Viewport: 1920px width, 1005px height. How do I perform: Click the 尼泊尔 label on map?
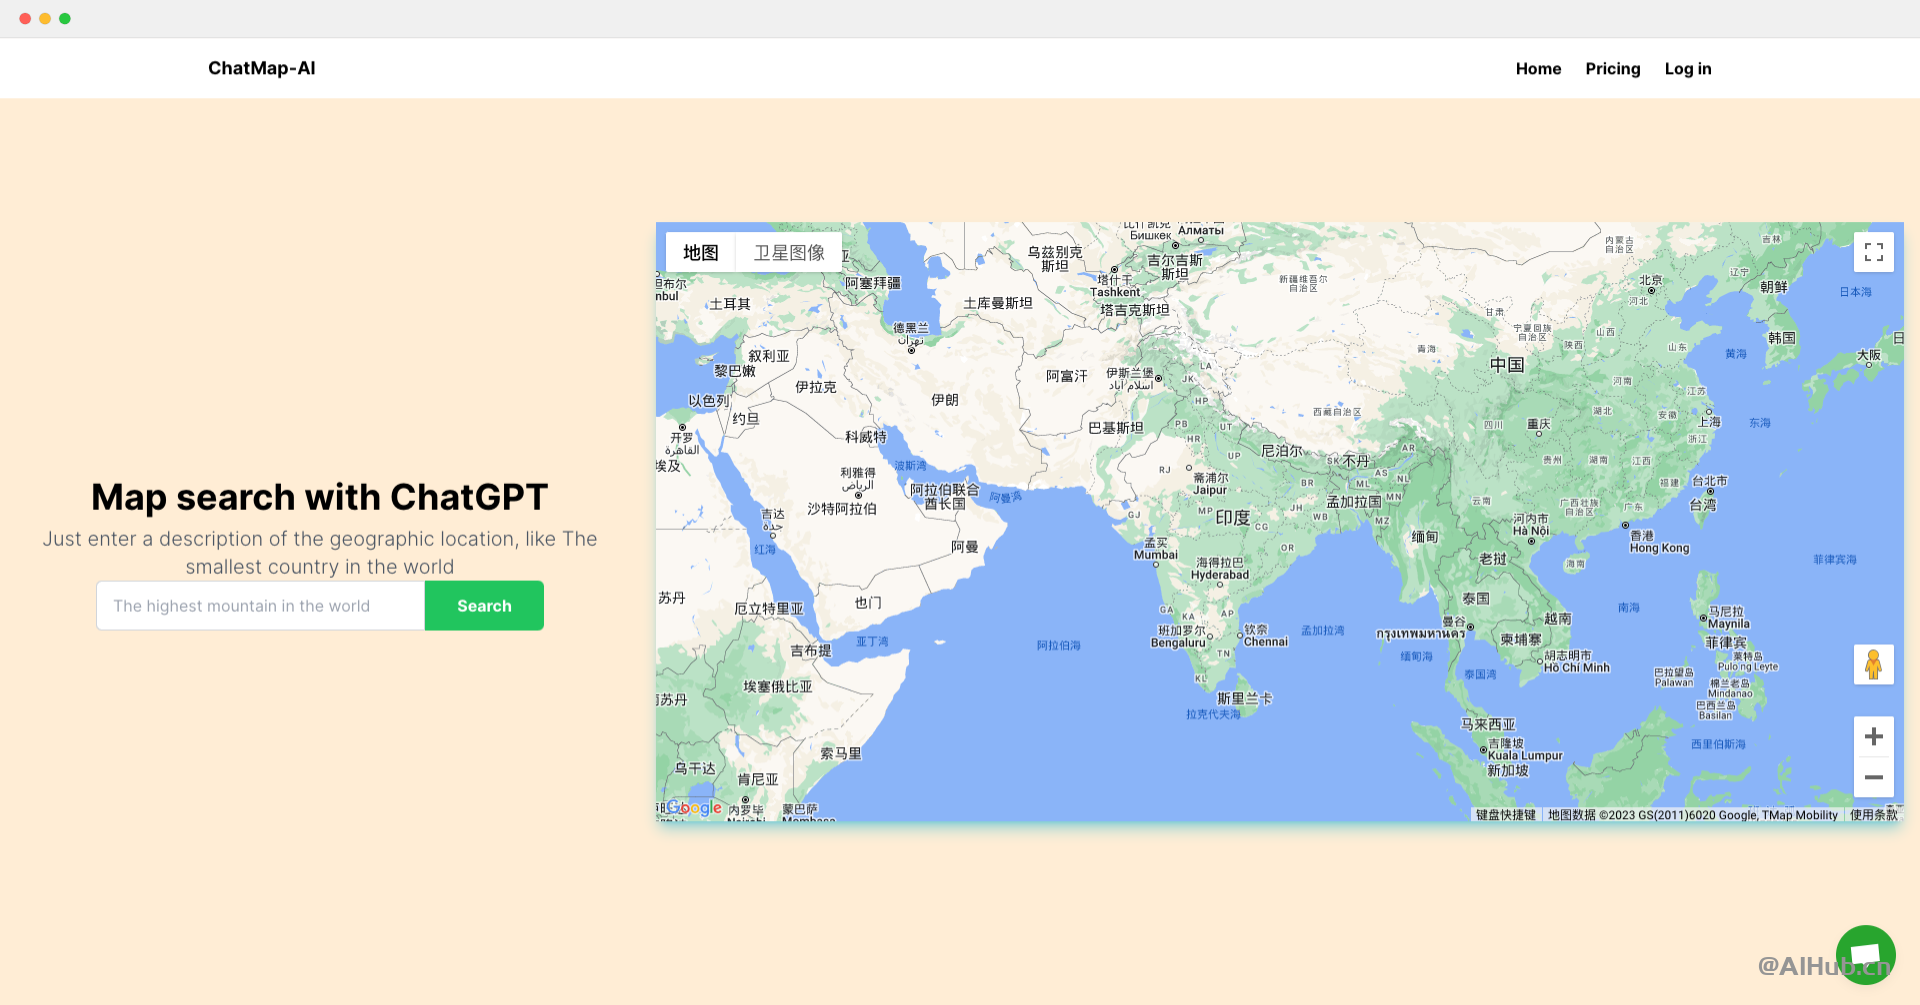(x=1282, y=451)
